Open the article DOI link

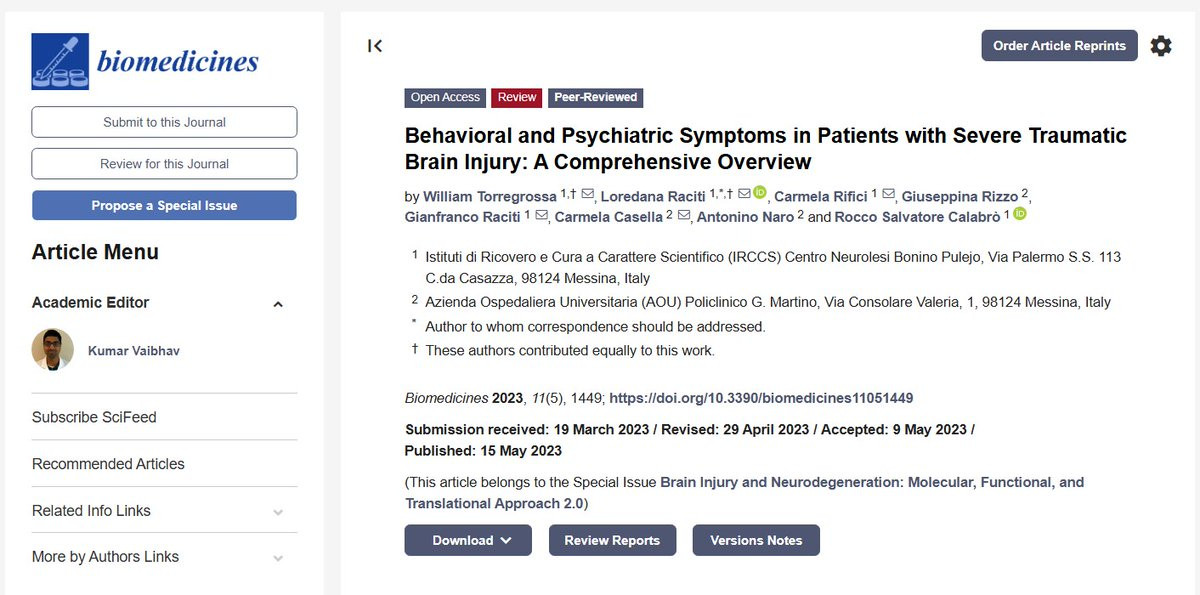click(761, 398)
